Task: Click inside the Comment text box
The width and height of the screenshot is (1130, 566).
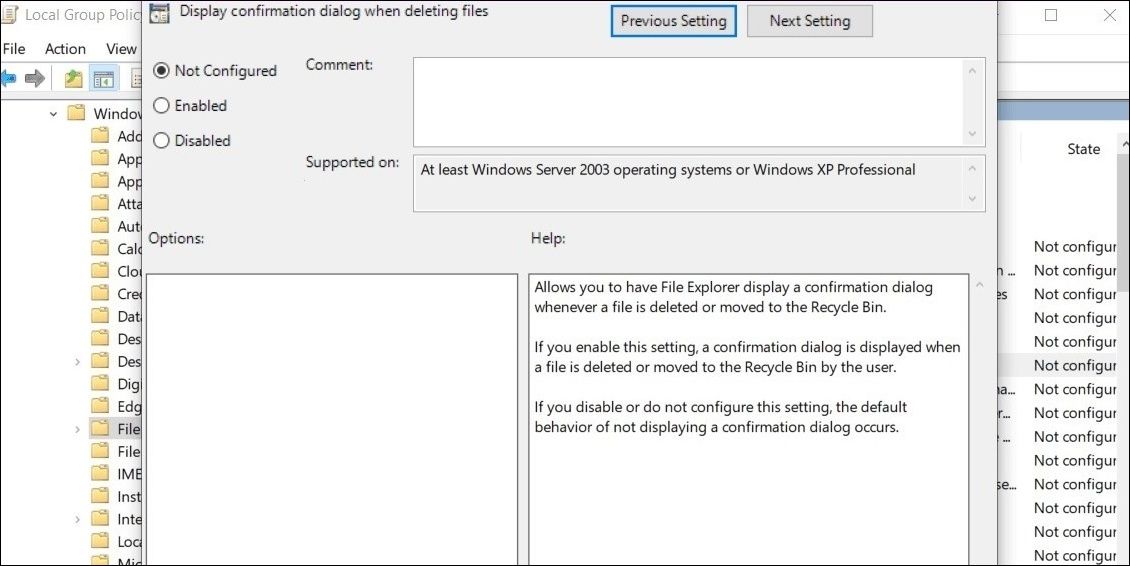Action: tap(688, 102)
